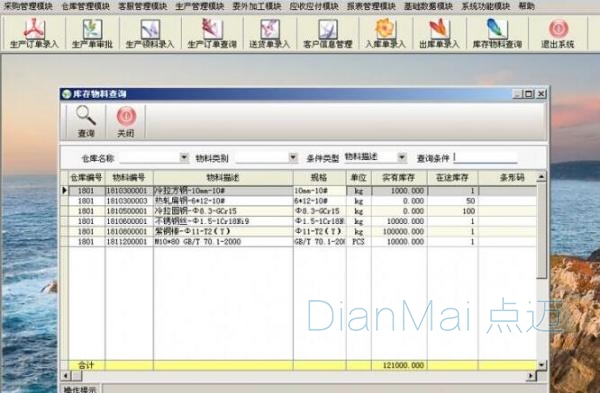This screenshot has width=600, height=393.
Task: Maximize the 库存物料查询 window
Action: point(529,94)
